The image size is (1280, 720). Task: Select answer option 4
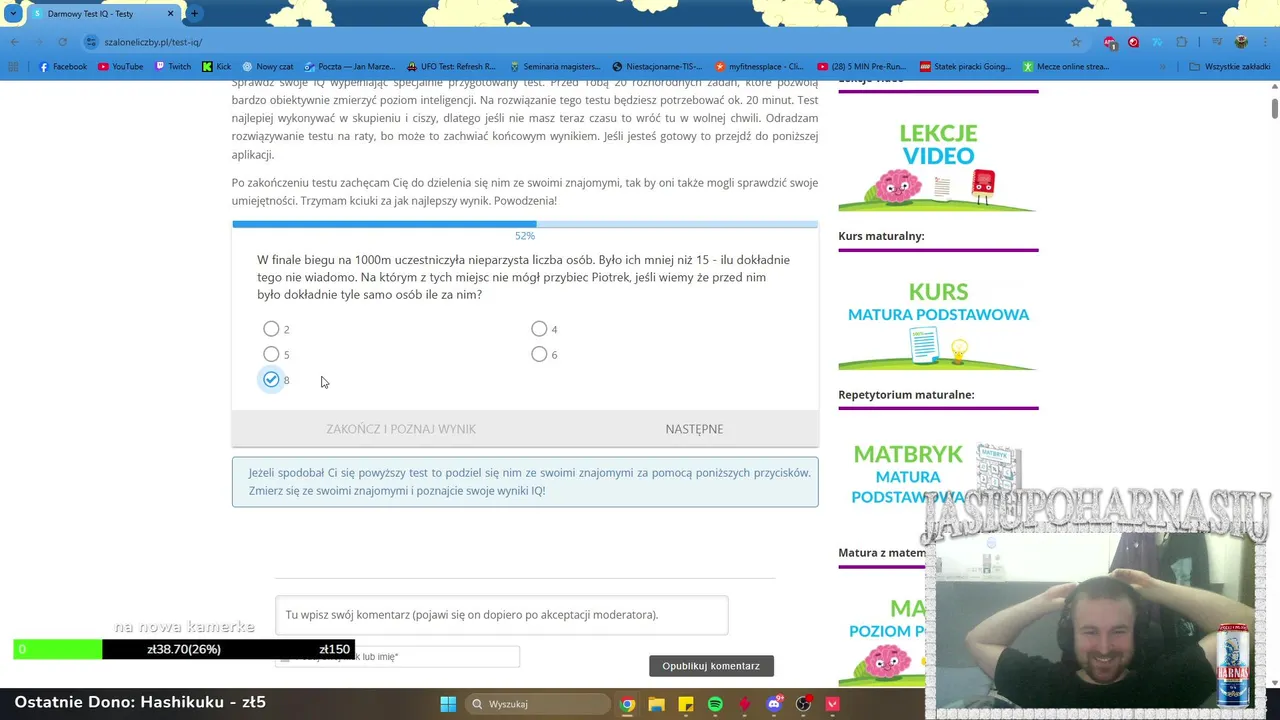[539, 329]
